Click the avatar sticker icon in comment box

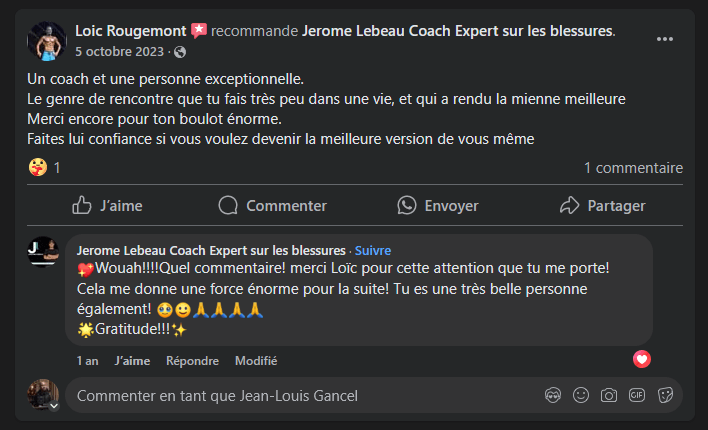(553, 396)
